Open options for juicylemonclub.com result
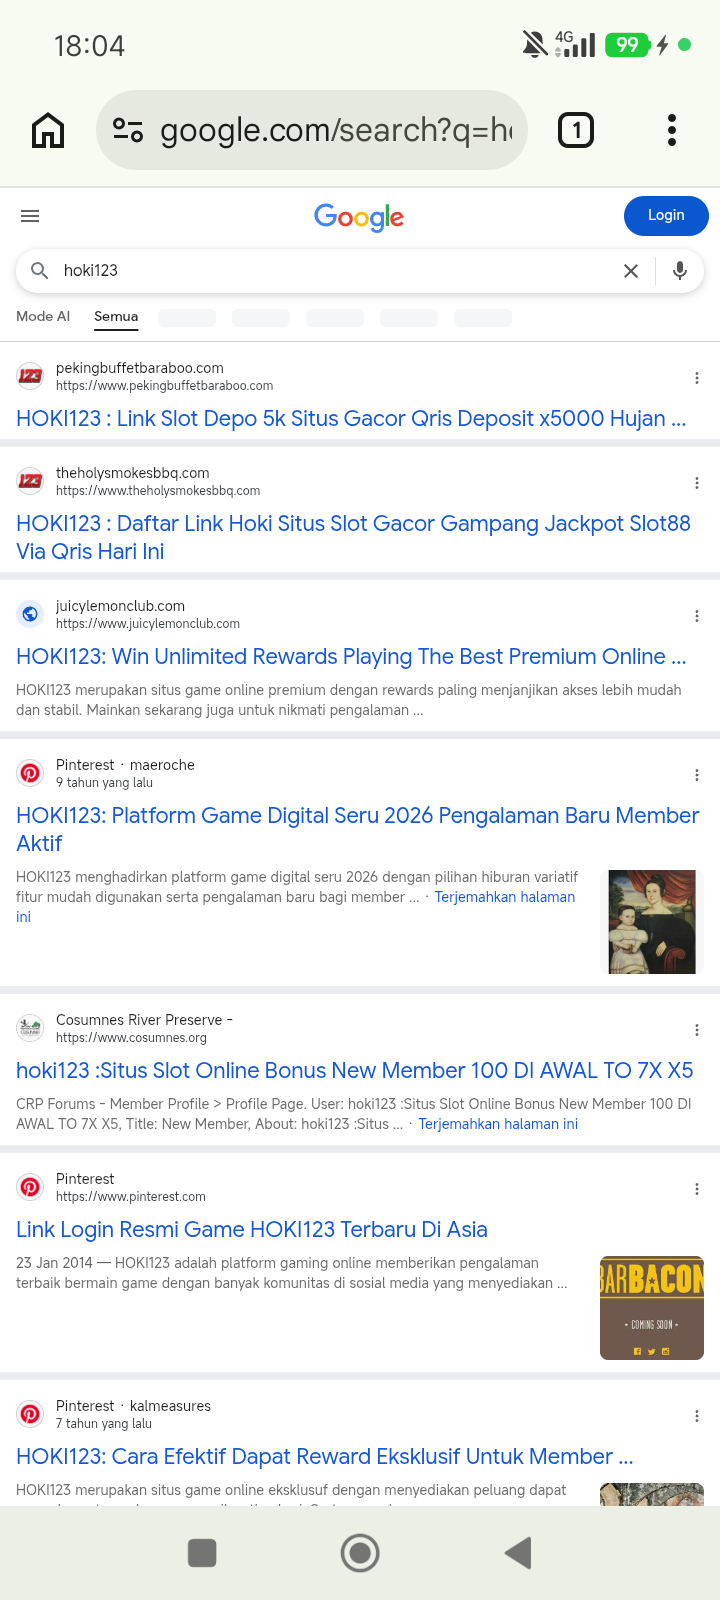The height and width of the screenshot is (1600, 720). pos(697,616)
